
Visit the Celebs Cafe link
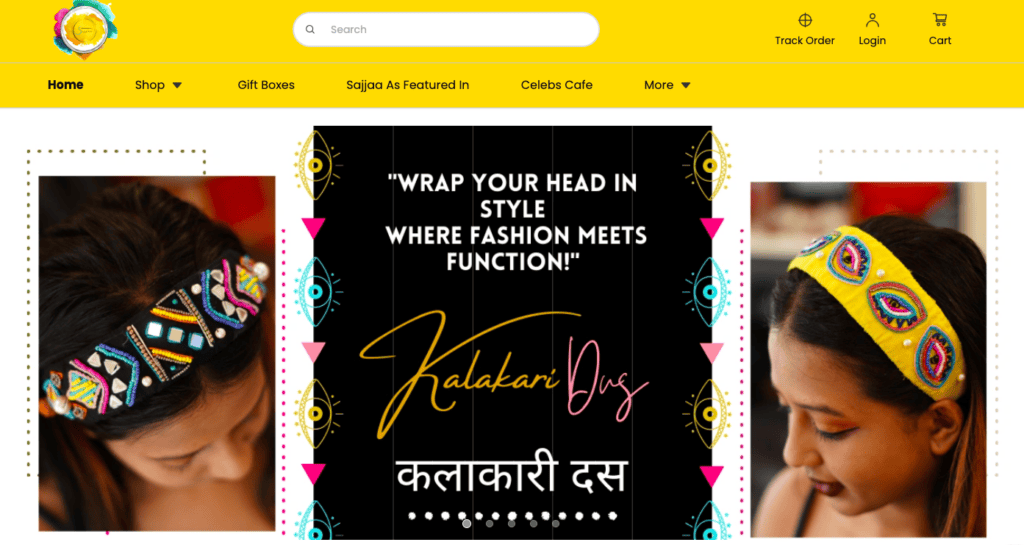556,85
